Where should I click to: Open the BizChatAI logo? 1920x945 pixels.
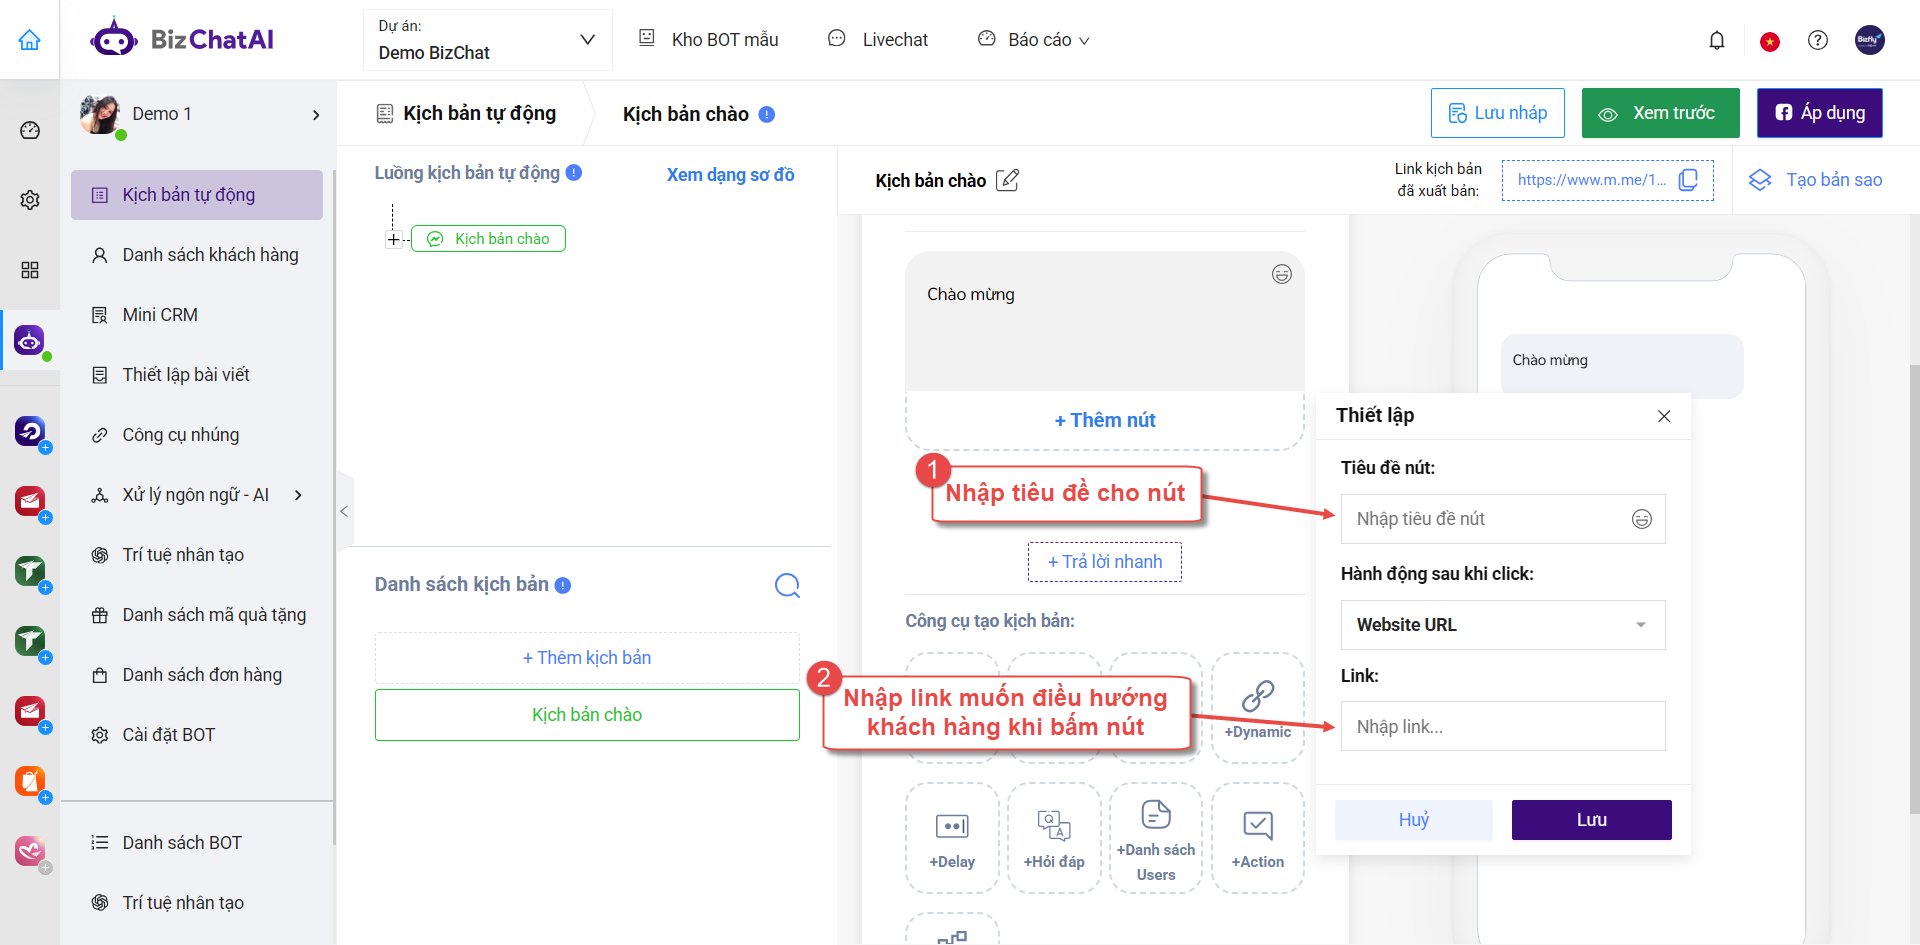pyautogui.click(x=182, y=40)
